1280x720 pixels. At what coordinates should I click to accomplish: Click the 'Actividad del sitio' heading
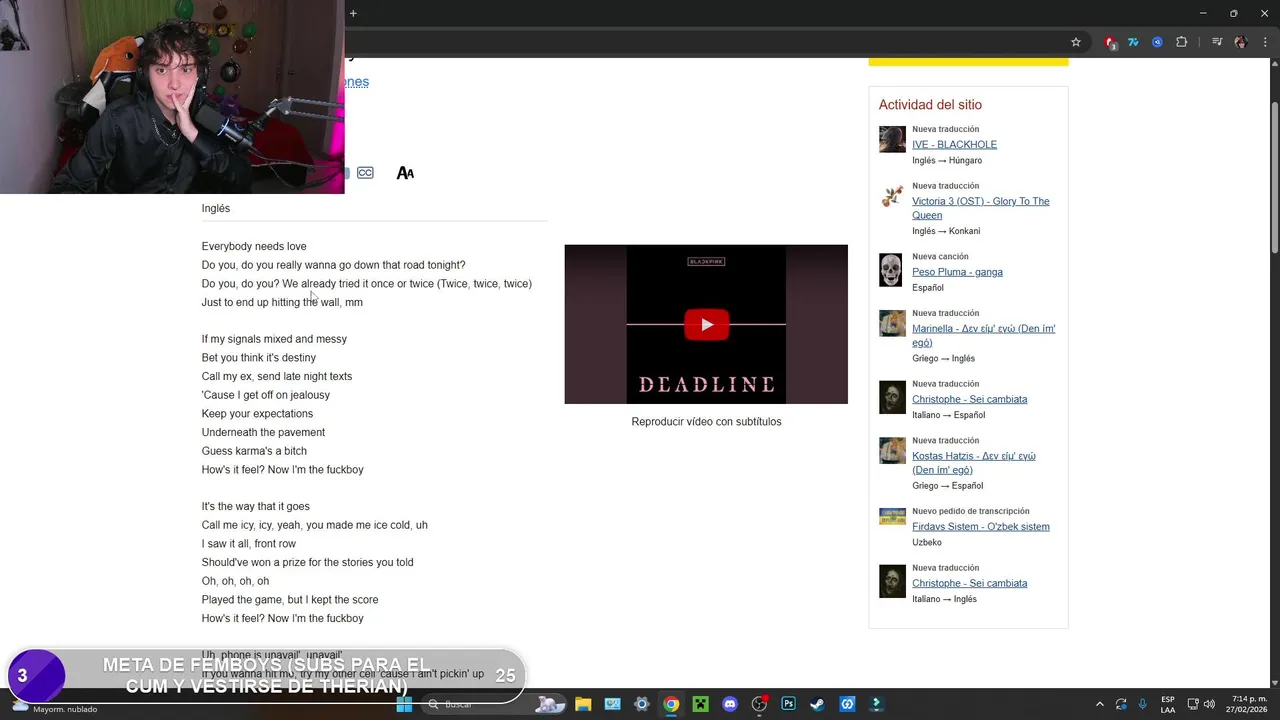click(930, 105)
